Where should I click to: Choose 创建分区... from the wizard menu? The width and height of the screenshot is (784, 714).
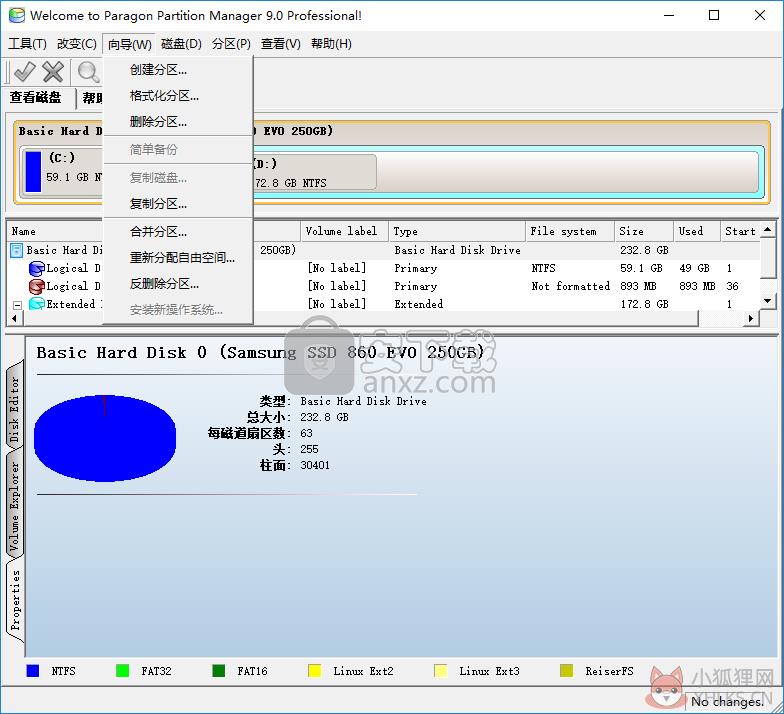pos(178,70)
